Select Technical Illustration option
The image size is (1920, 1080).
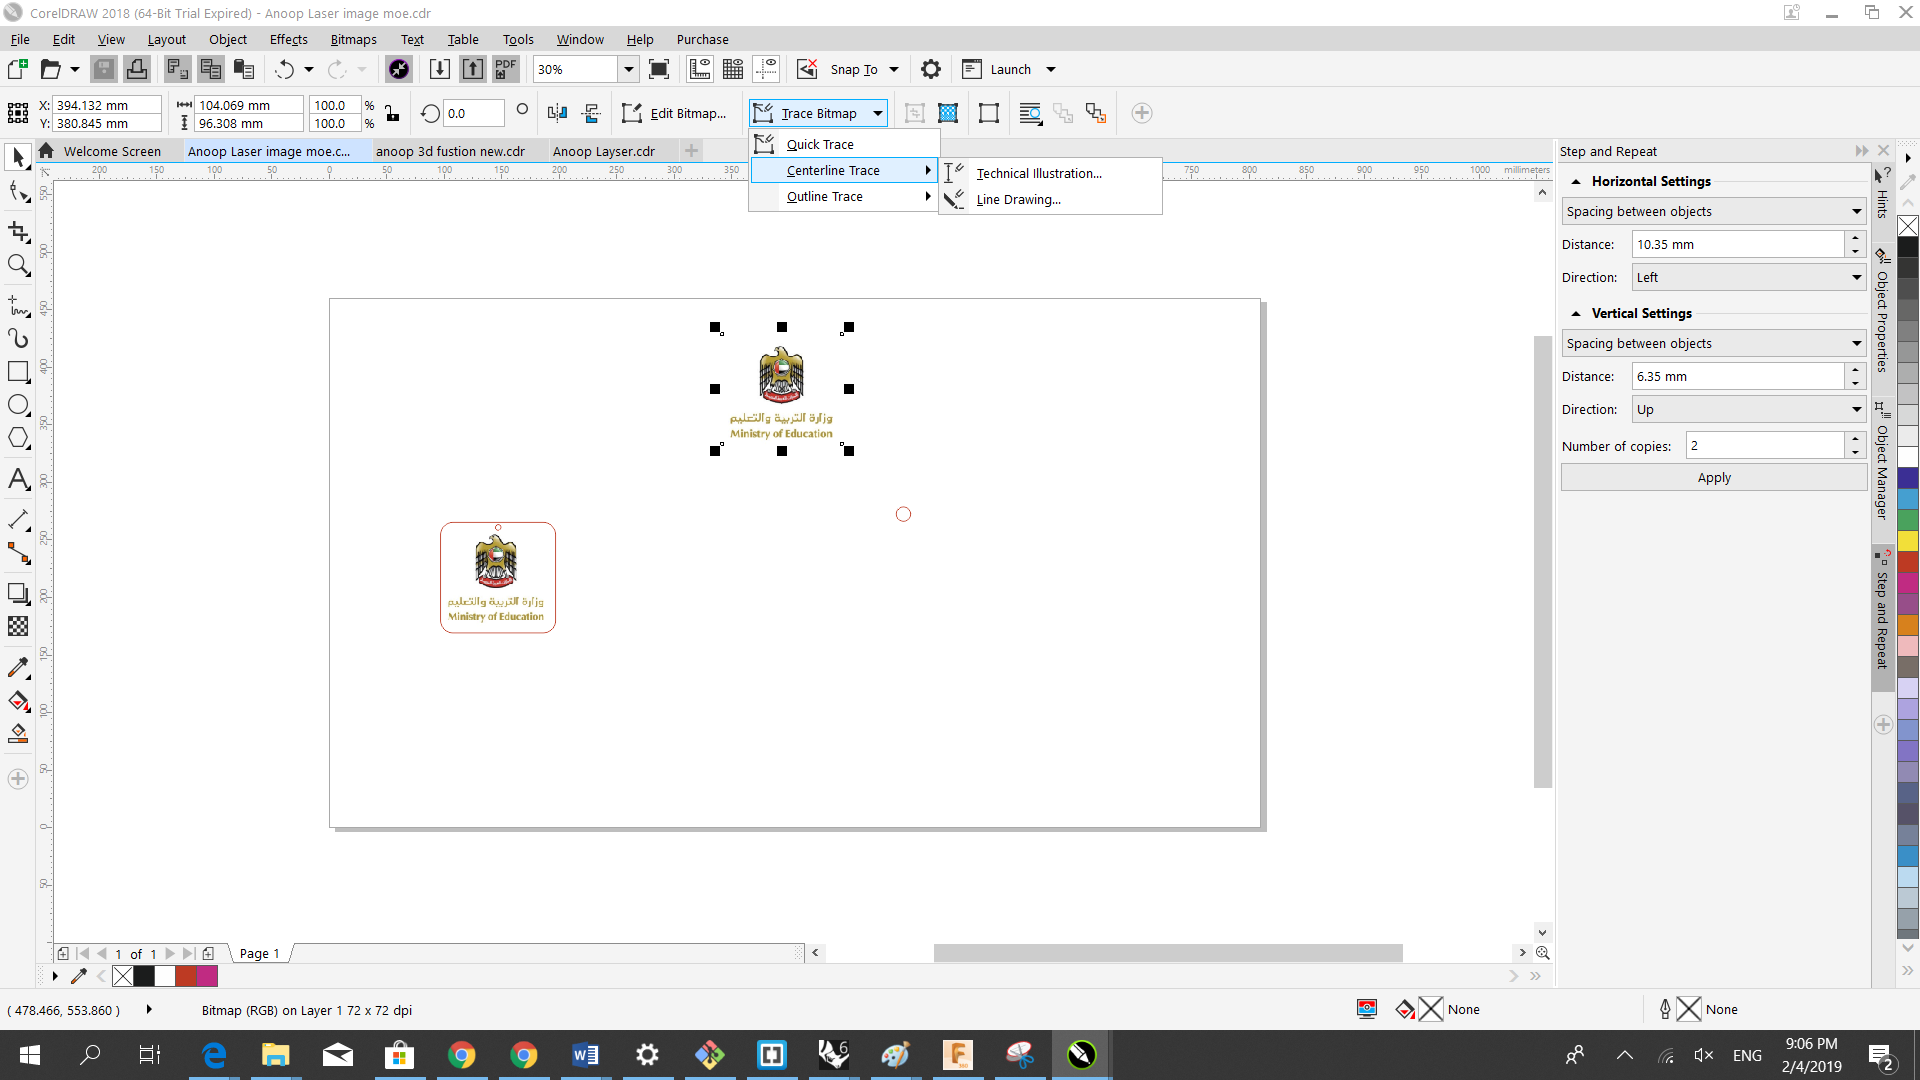[1051, 173]
